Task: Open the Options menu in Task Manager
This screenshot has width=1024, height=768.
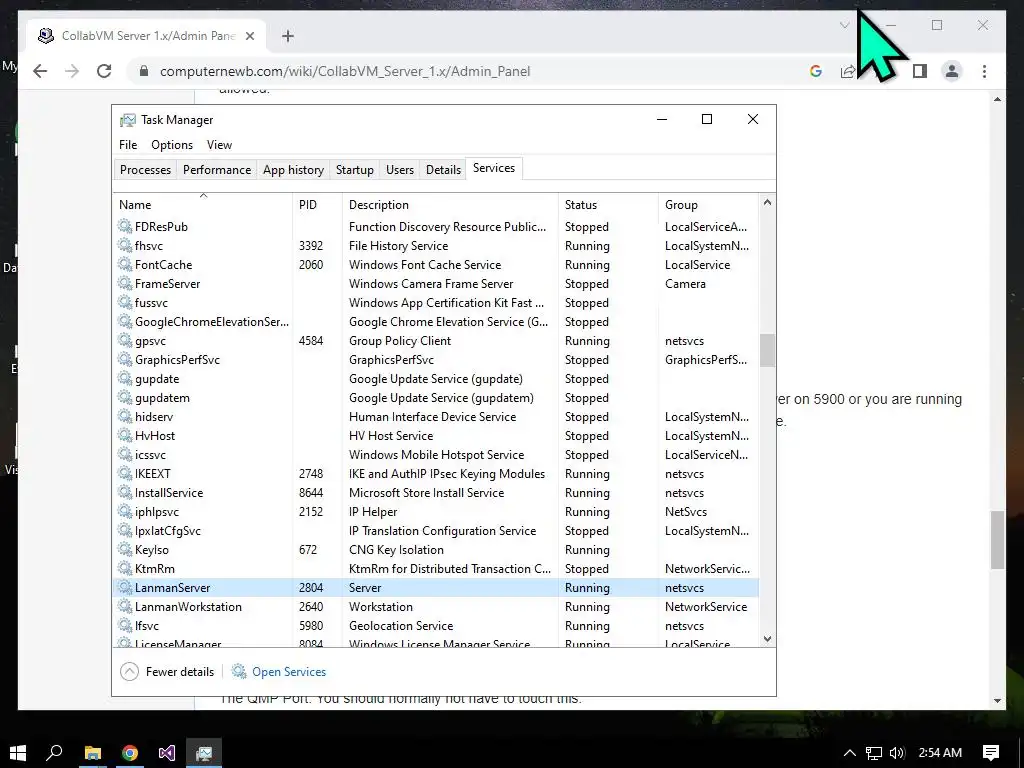Action: (172, 145)
